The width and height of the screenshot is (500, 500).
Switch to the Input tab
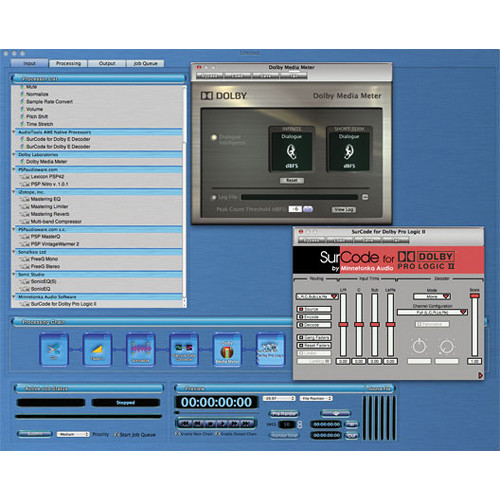29,63
